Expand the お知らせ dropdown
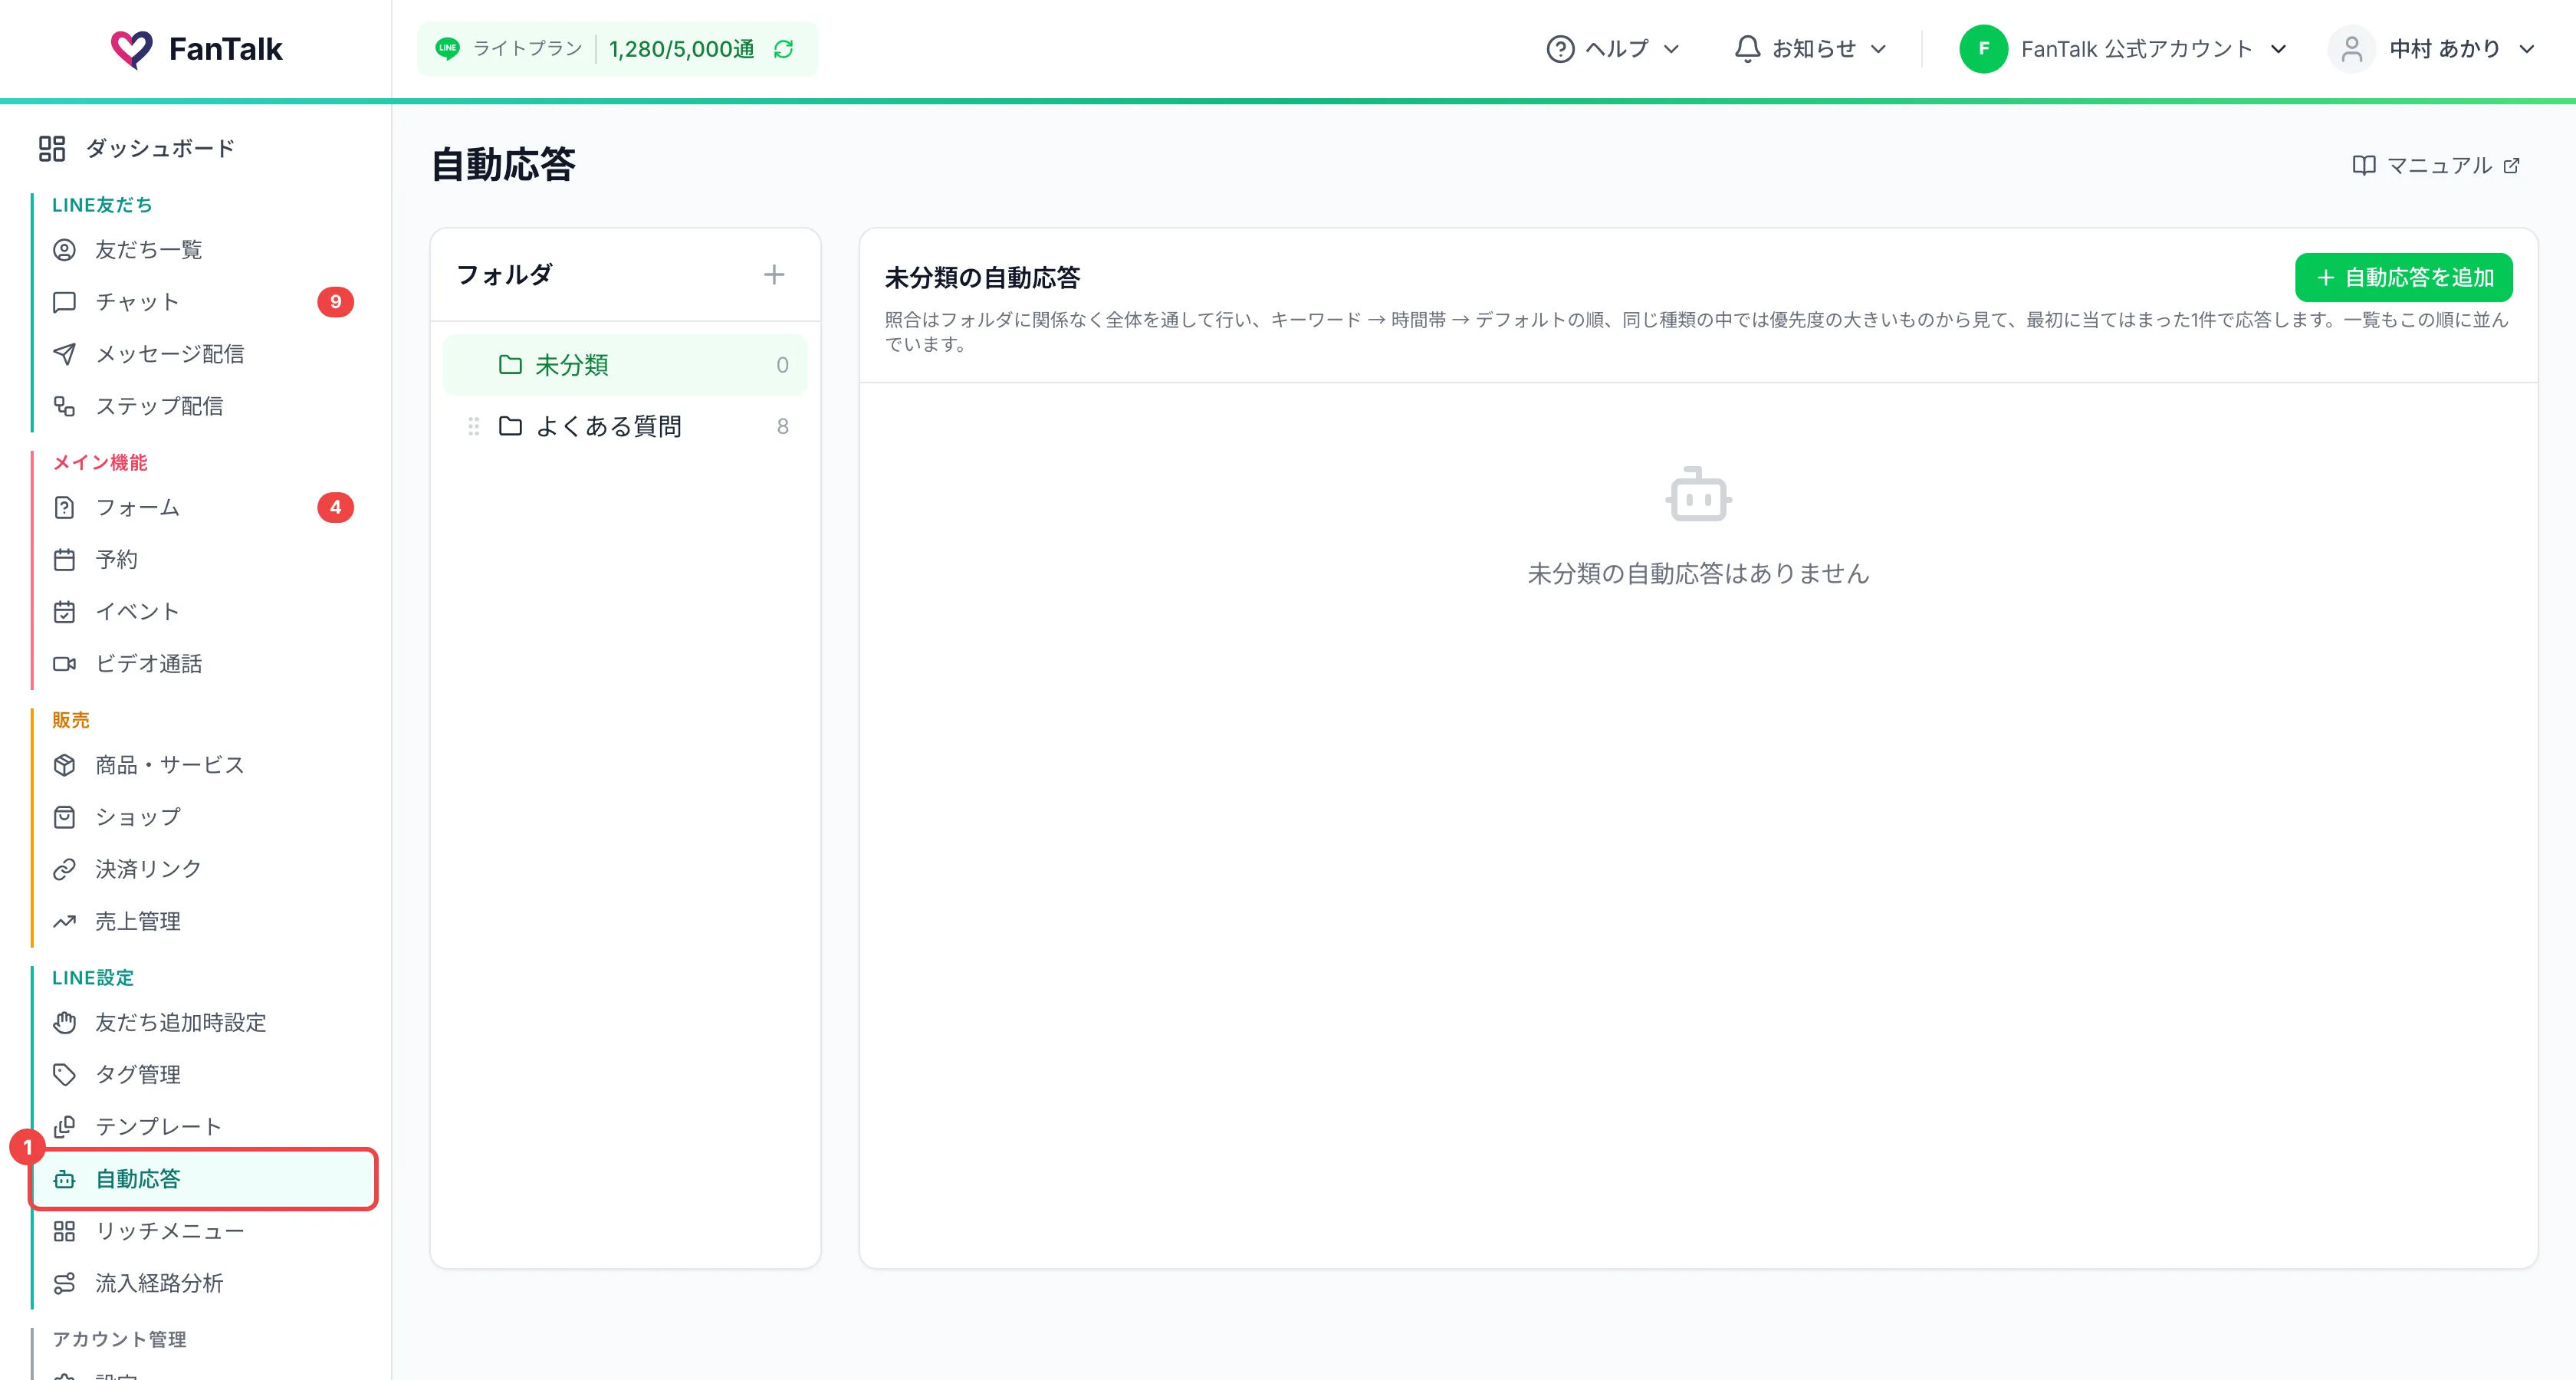 pyautogui.click(x=1810, y=49)
